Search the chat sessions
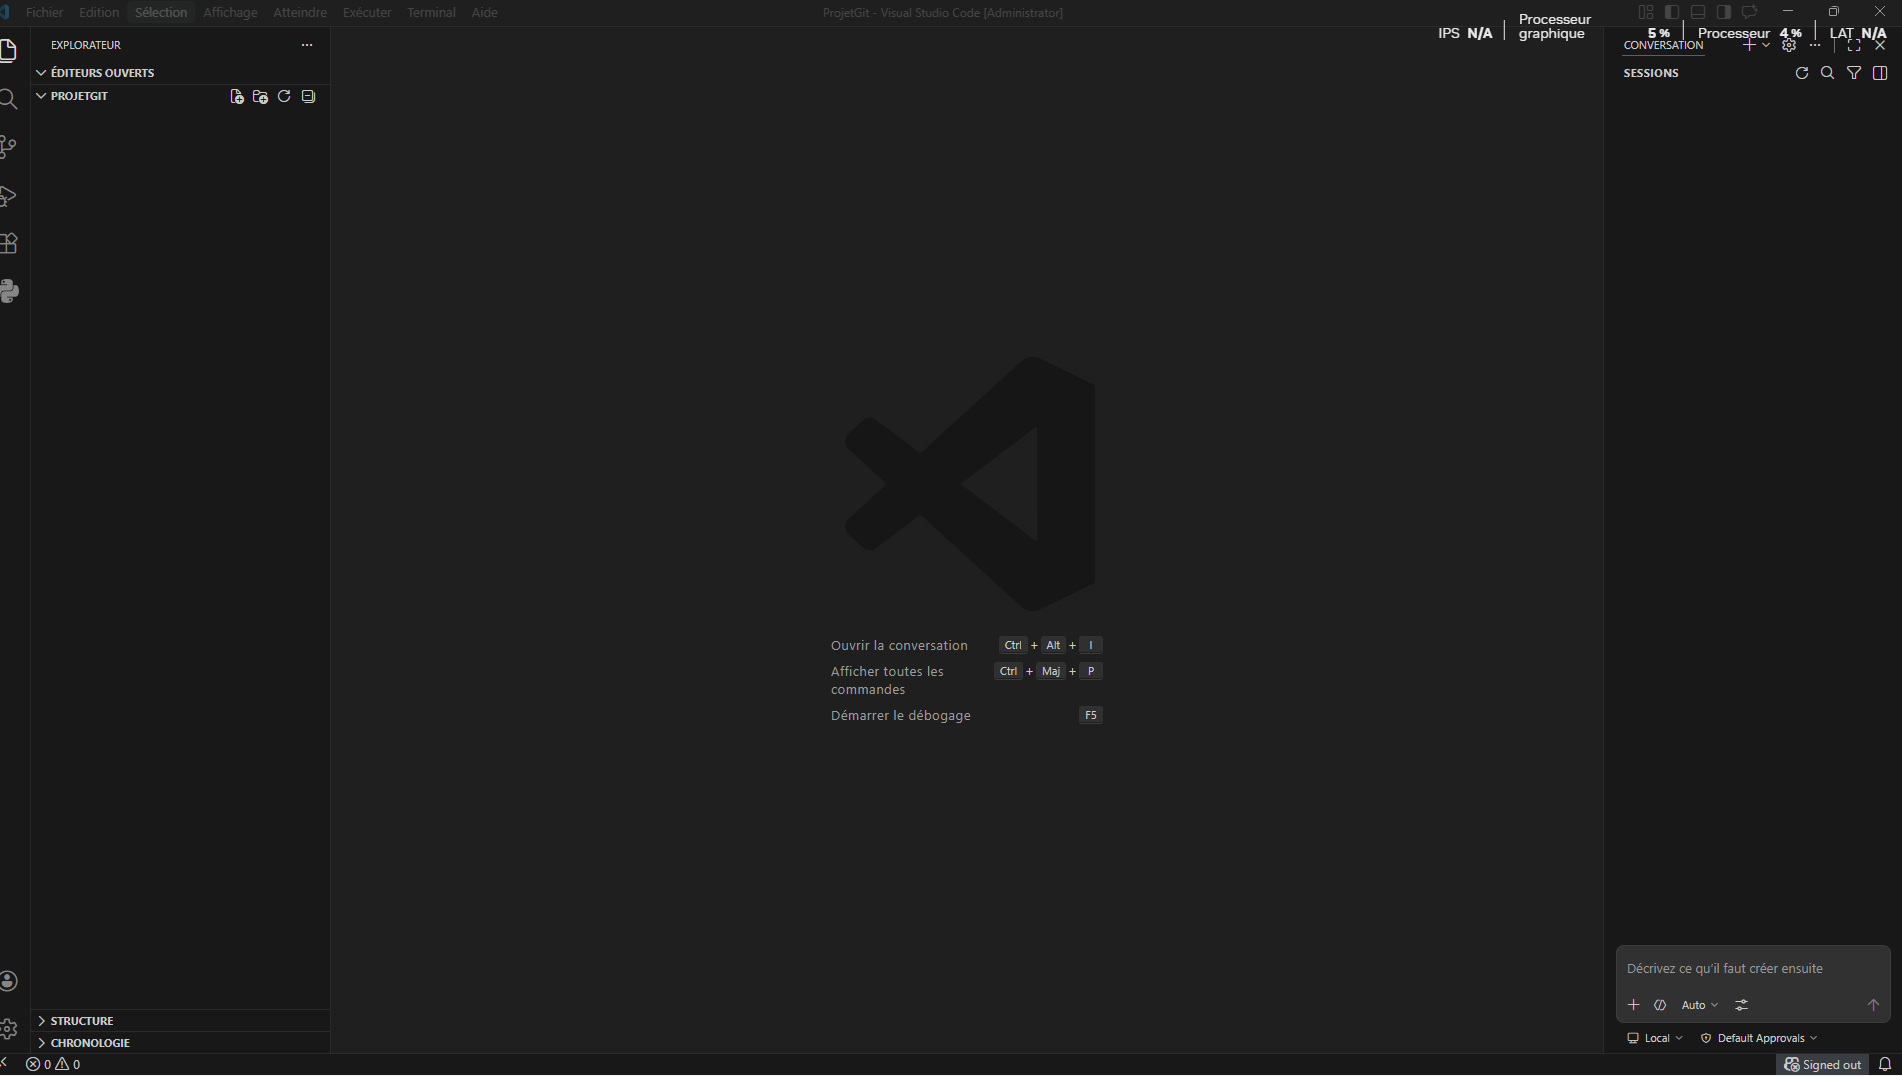The height and width of the screenshot is (1076, 1902). click(x=1828, y=73)
